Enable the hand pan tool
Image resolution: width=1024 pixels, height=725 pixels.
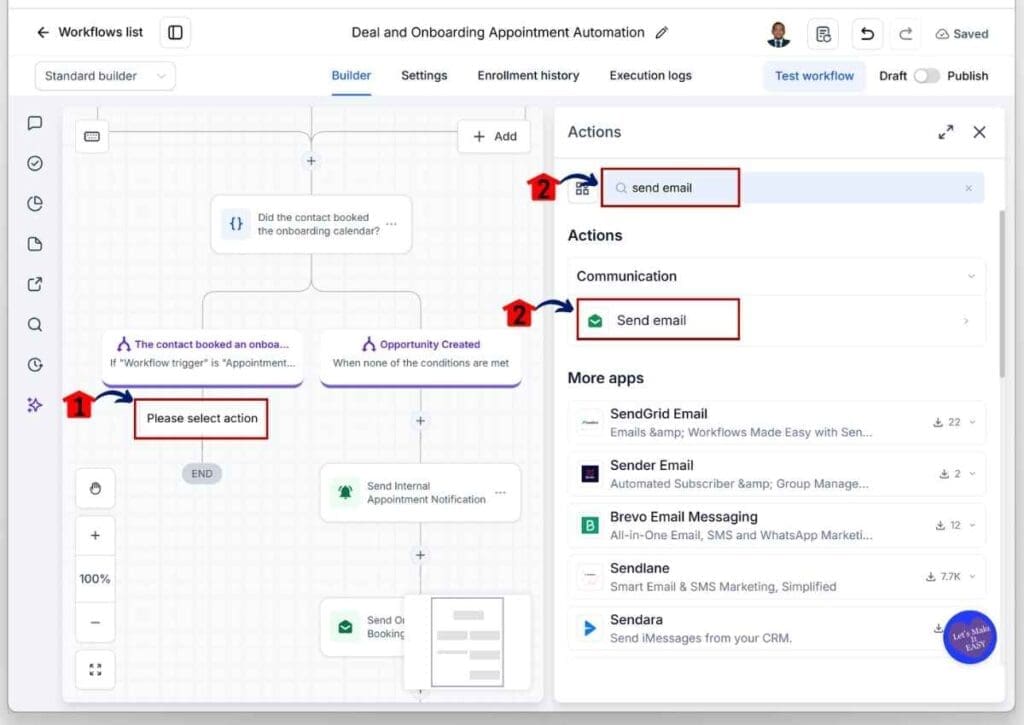(x=95, y=489)
